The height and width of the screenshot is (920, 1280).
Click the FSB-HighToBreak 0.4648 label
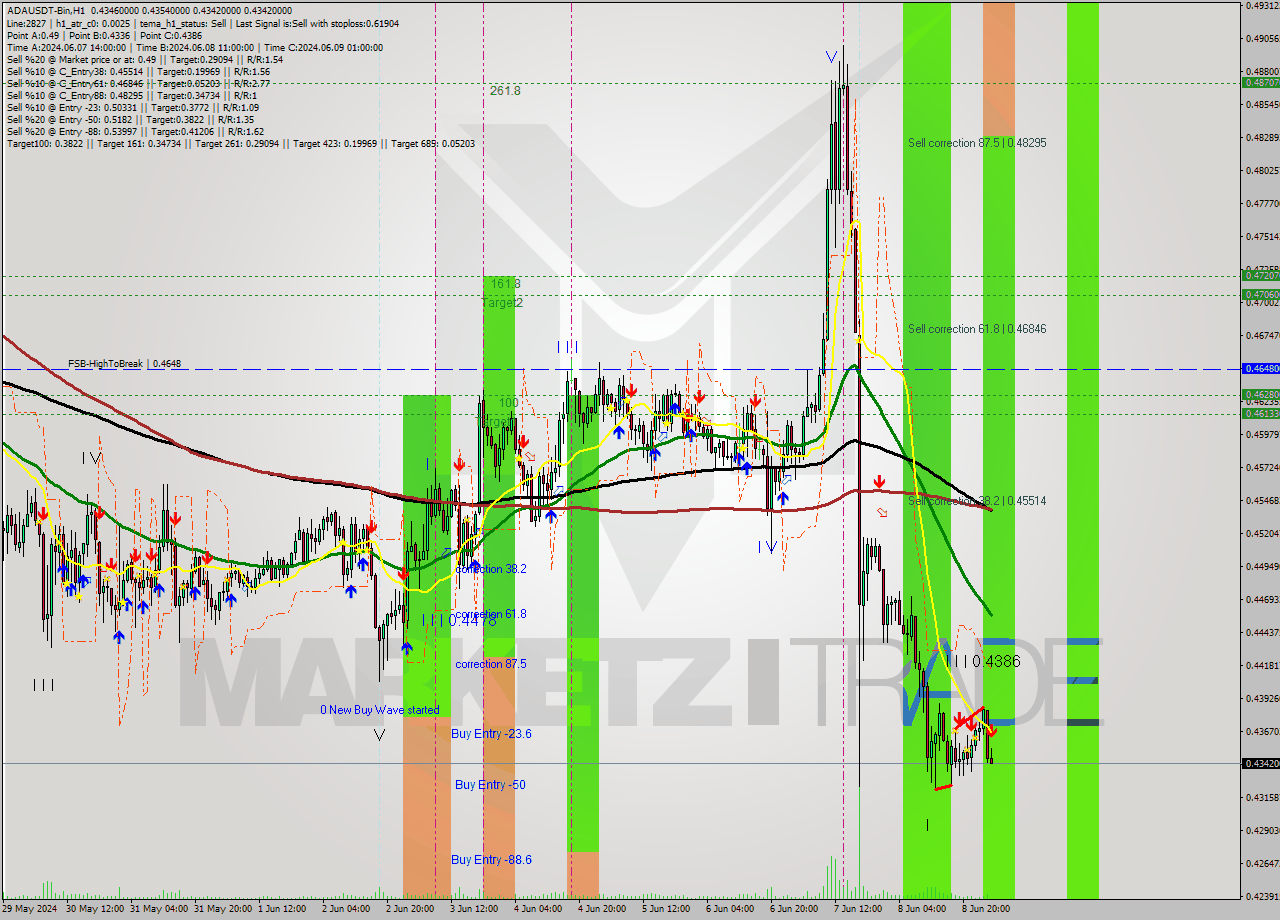pos(125,364)
